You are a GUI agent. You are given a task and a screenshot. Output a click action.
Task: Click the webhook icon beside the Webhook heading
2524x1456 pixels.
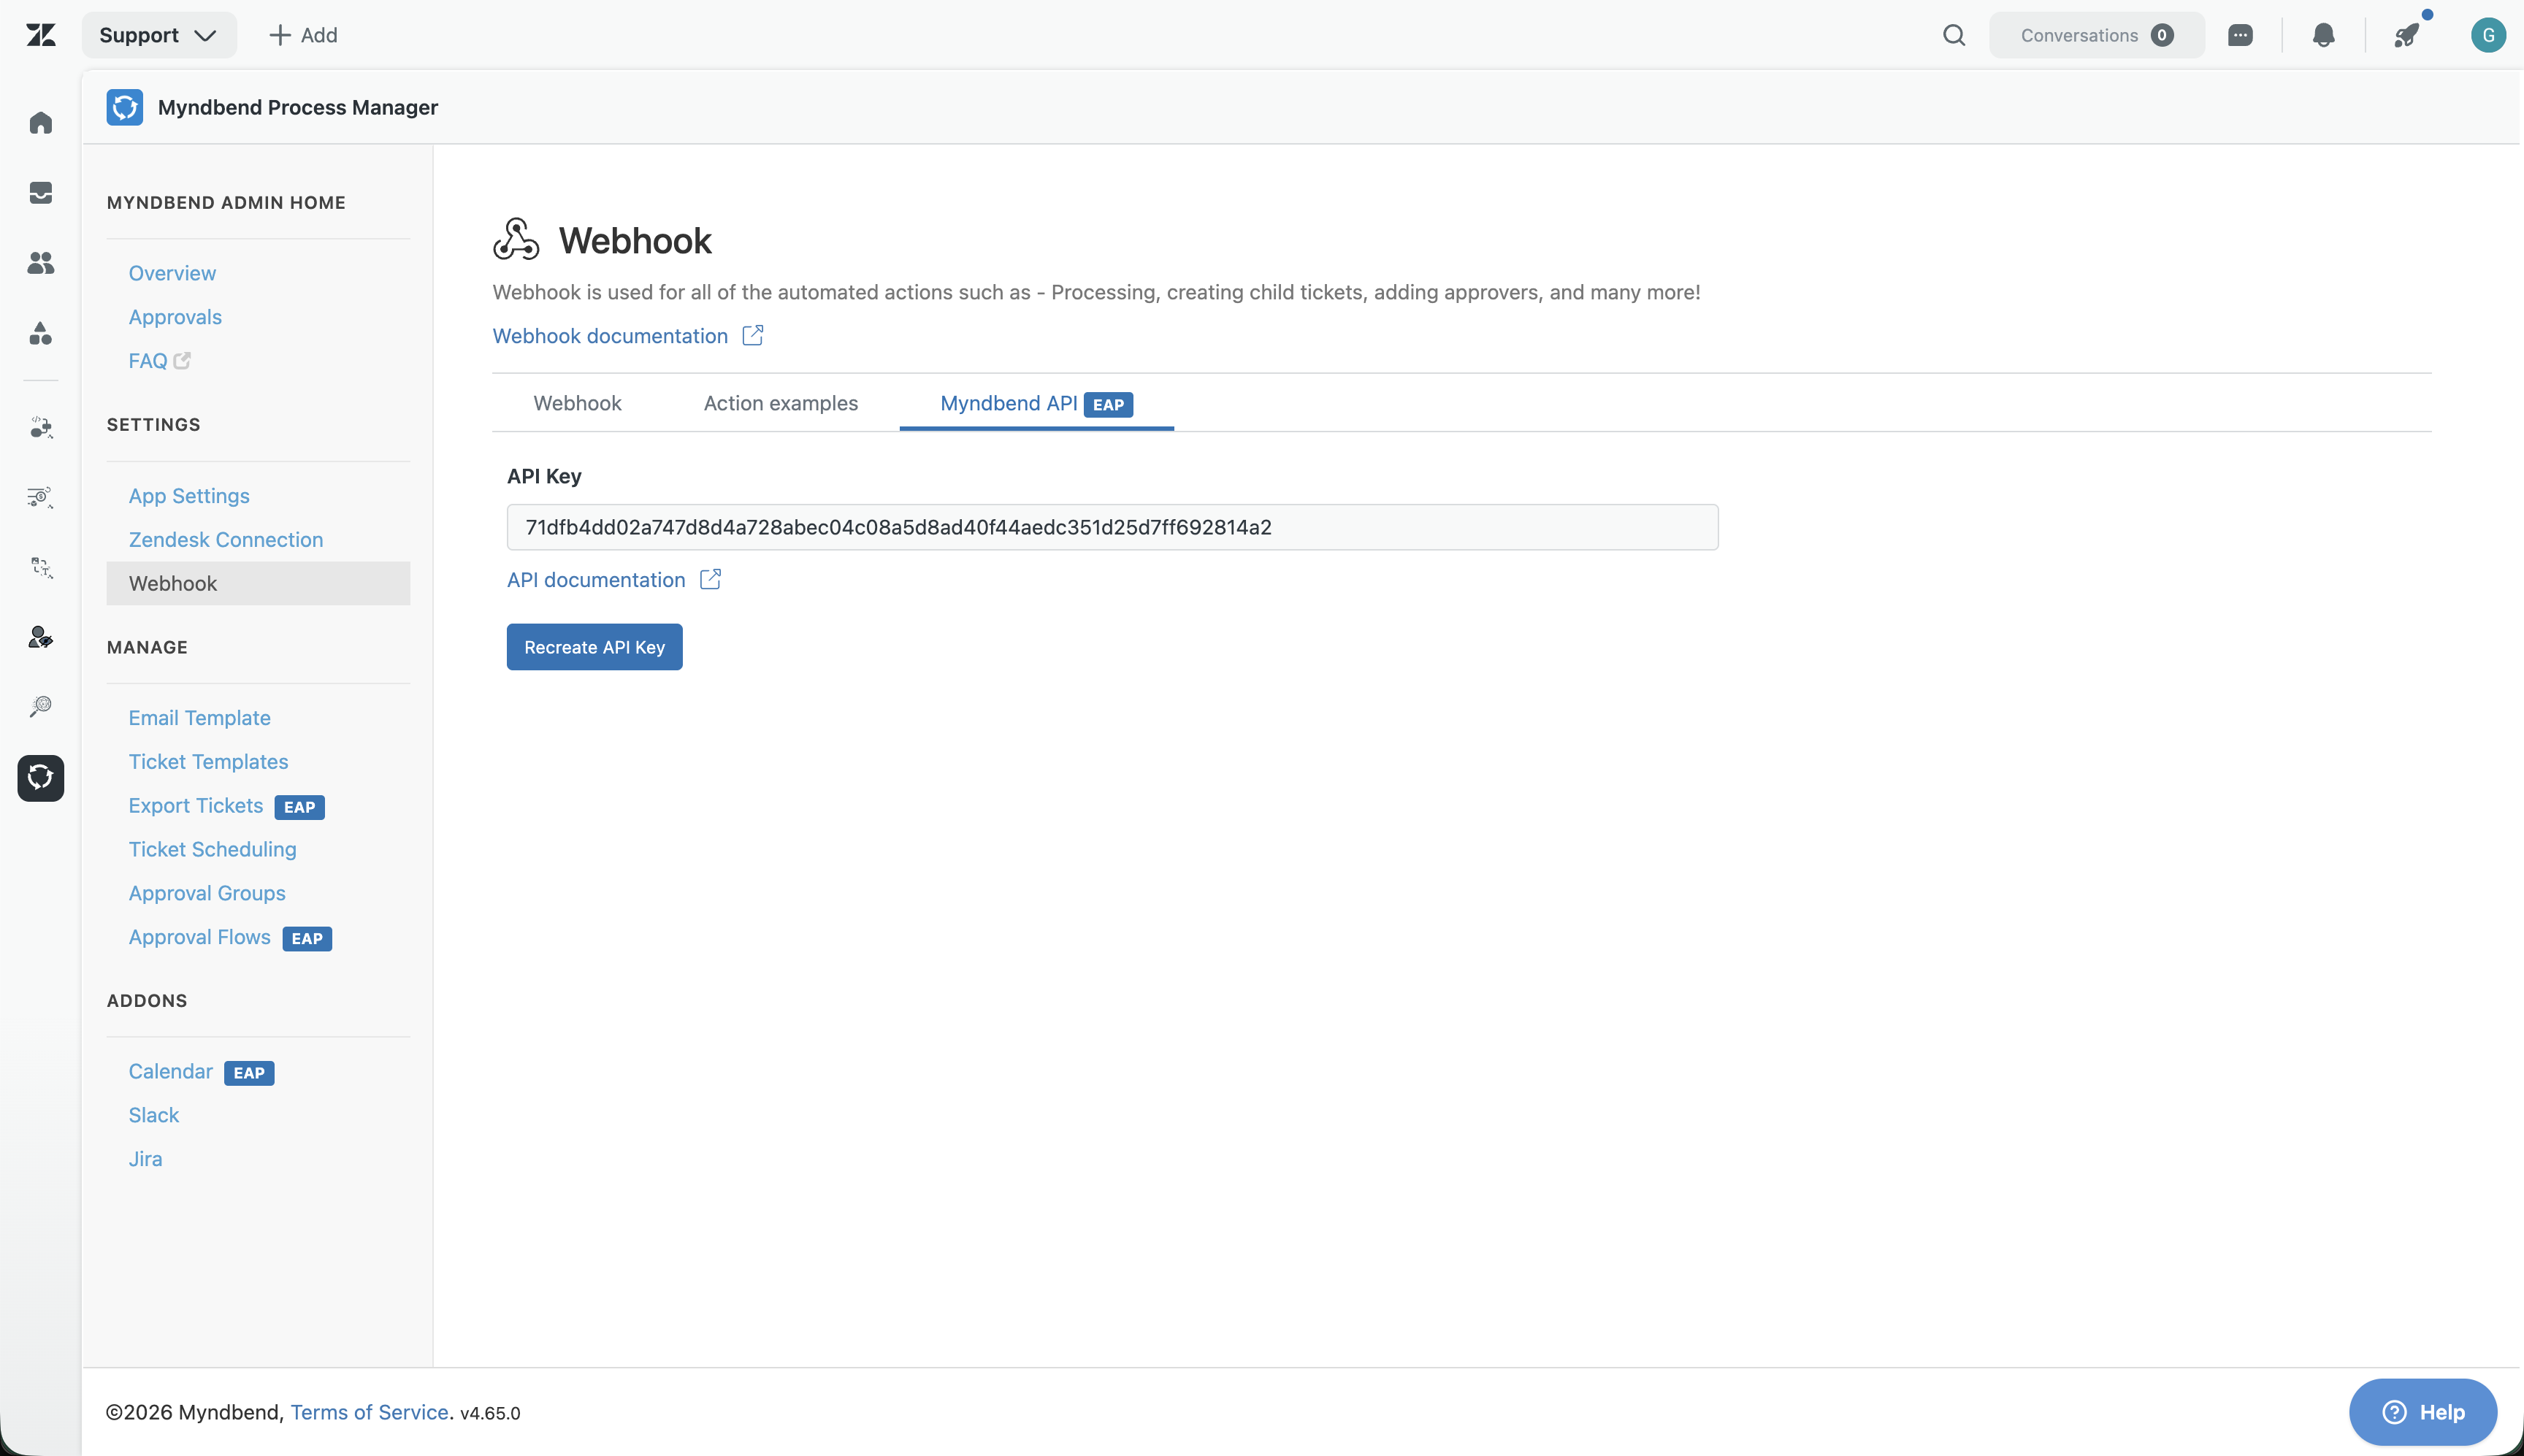coord(516,239)
